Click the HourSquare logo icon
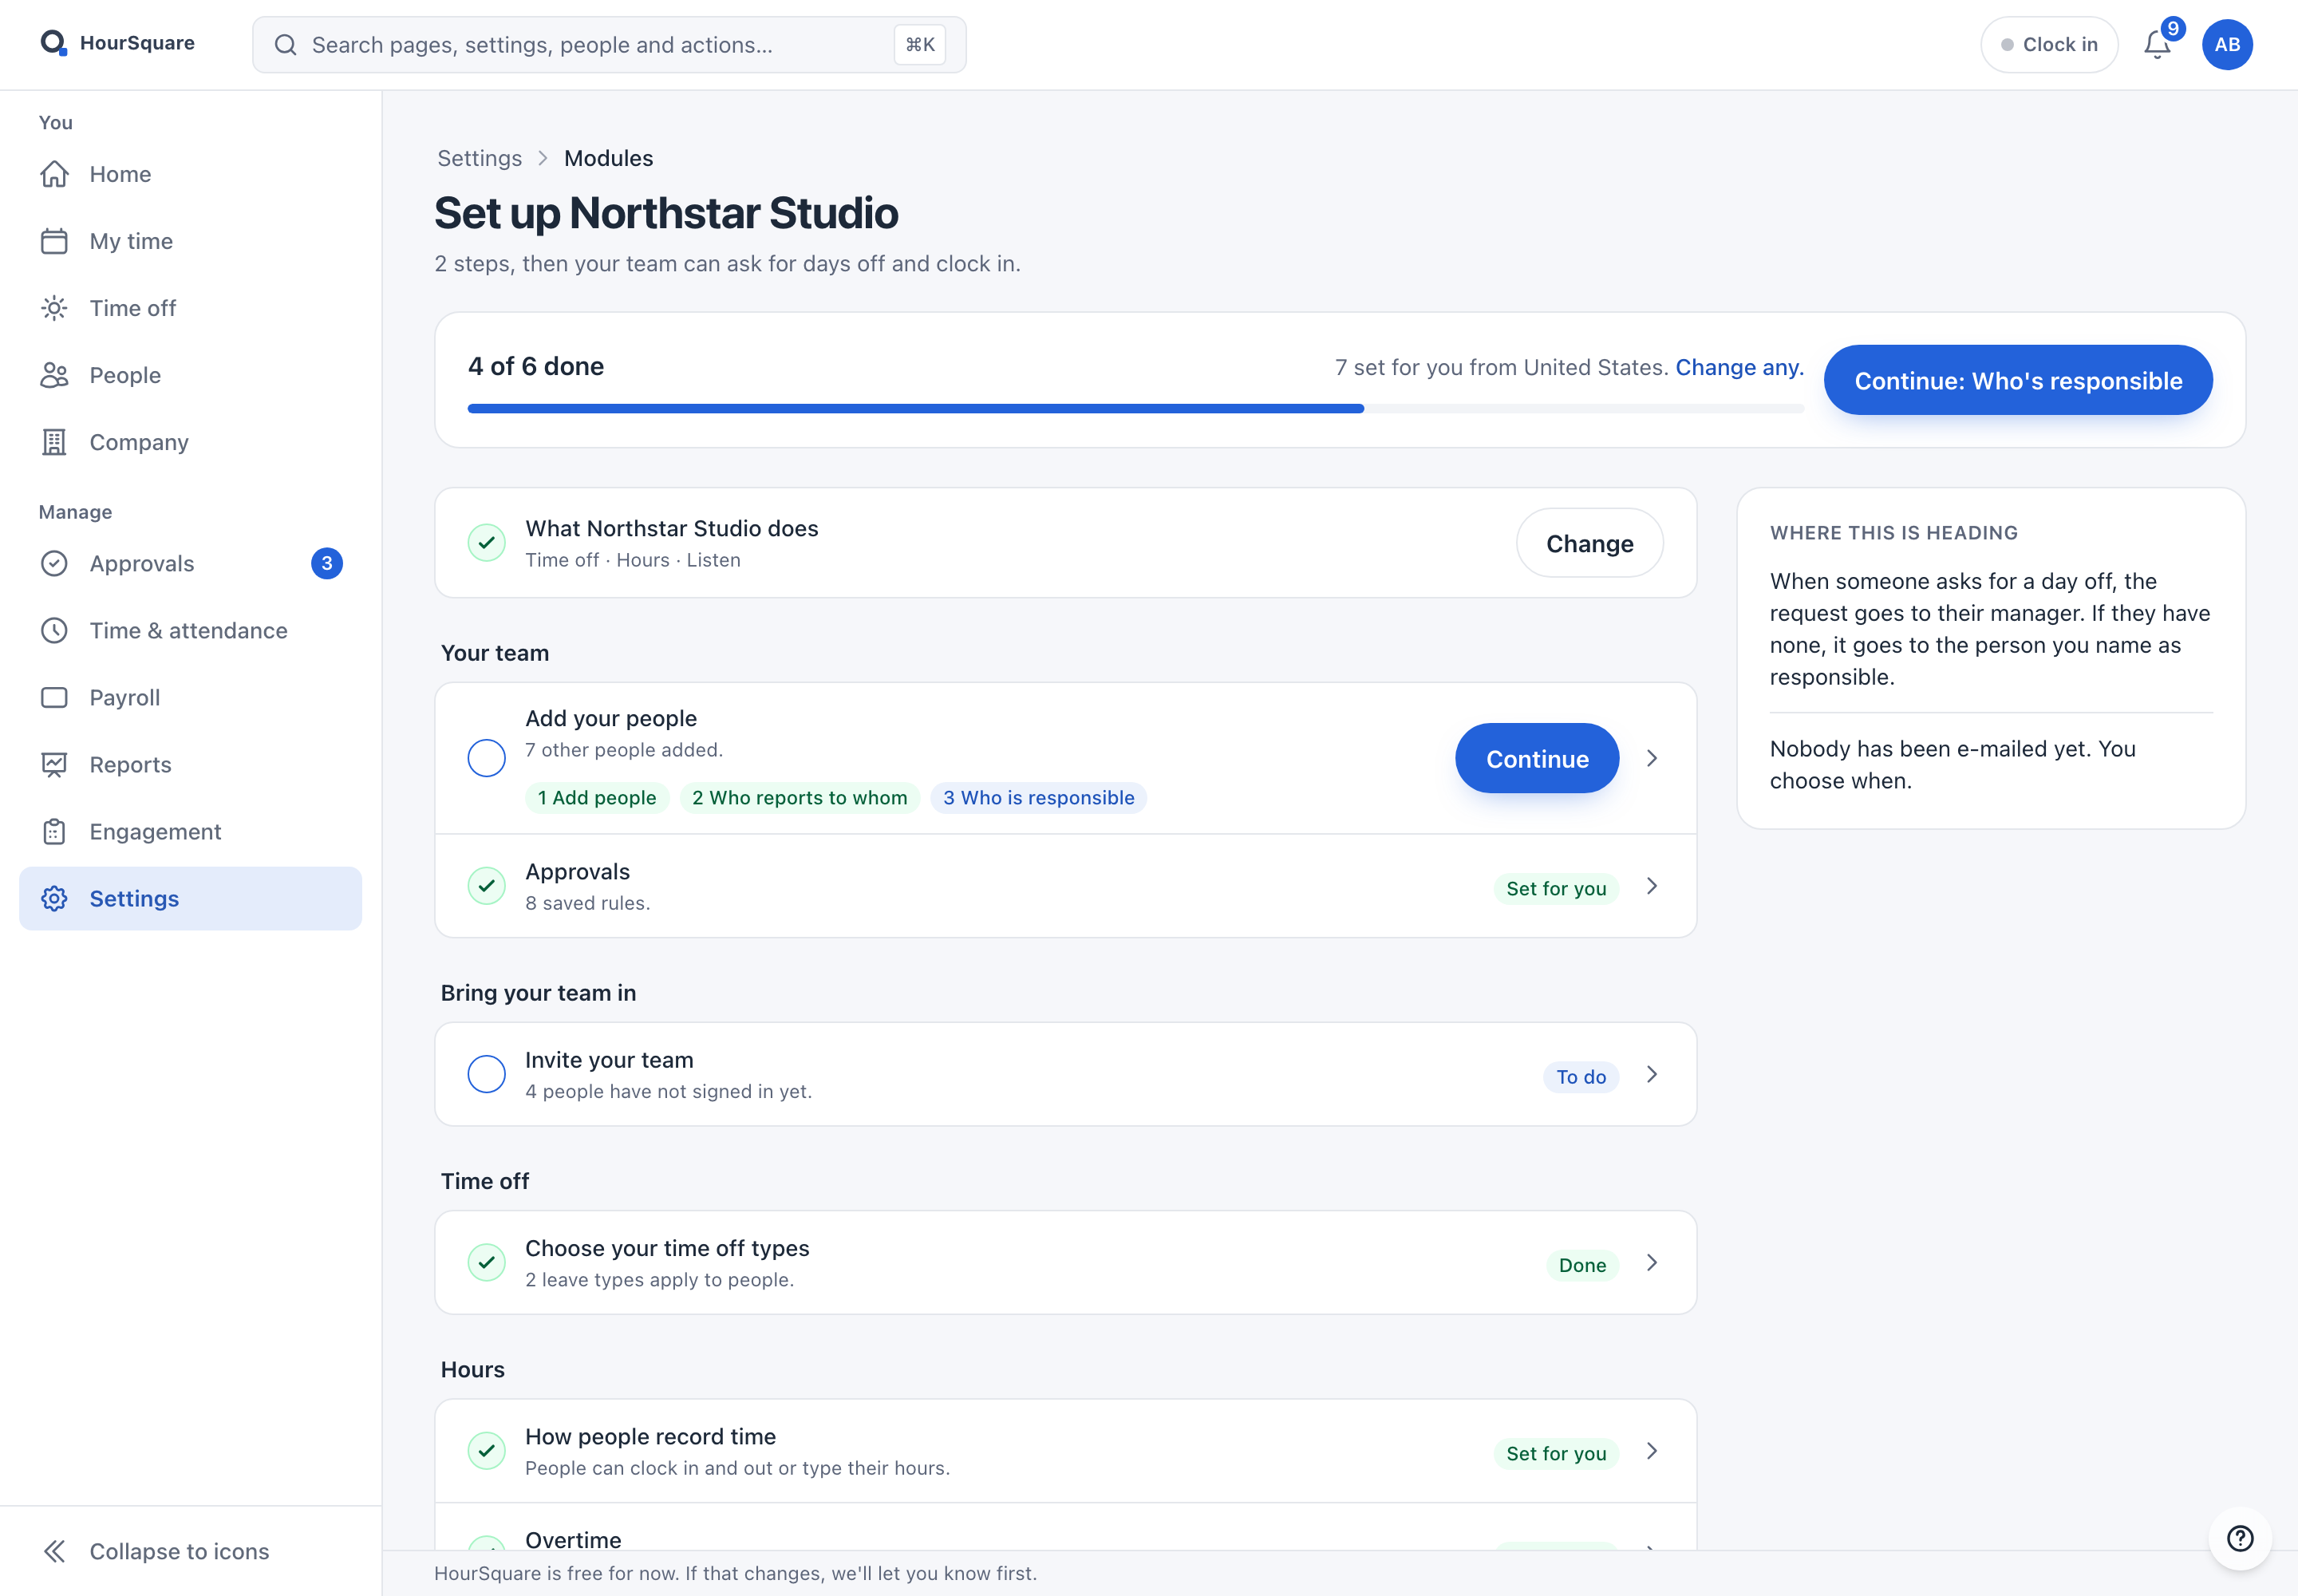The image size is (2298, 1596). (53, 43)
